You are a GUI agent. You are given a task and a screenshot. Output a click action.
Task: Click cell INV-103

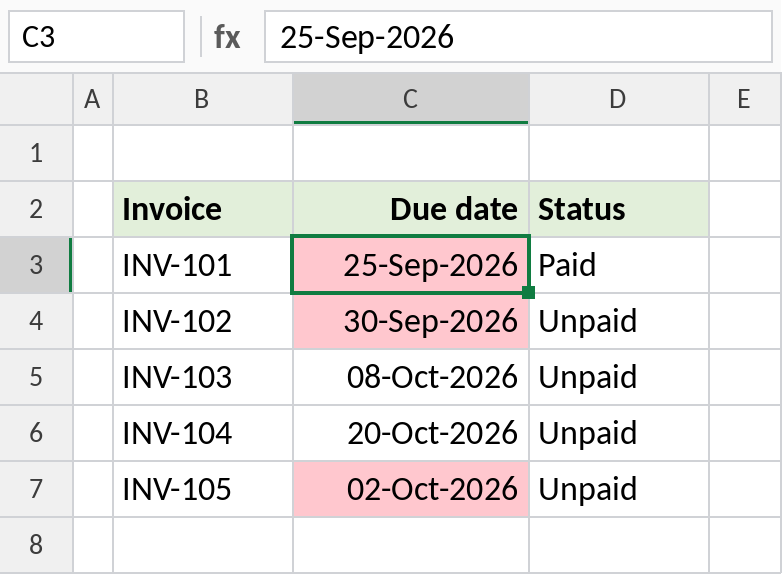click(x=203, y=377)
